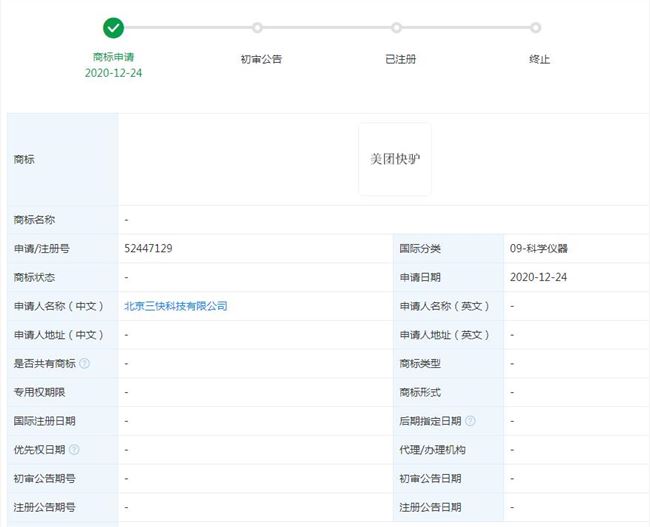Click the 初审公告日期 field label
This screenshot has height=527, width=650.
pos(430,478)
